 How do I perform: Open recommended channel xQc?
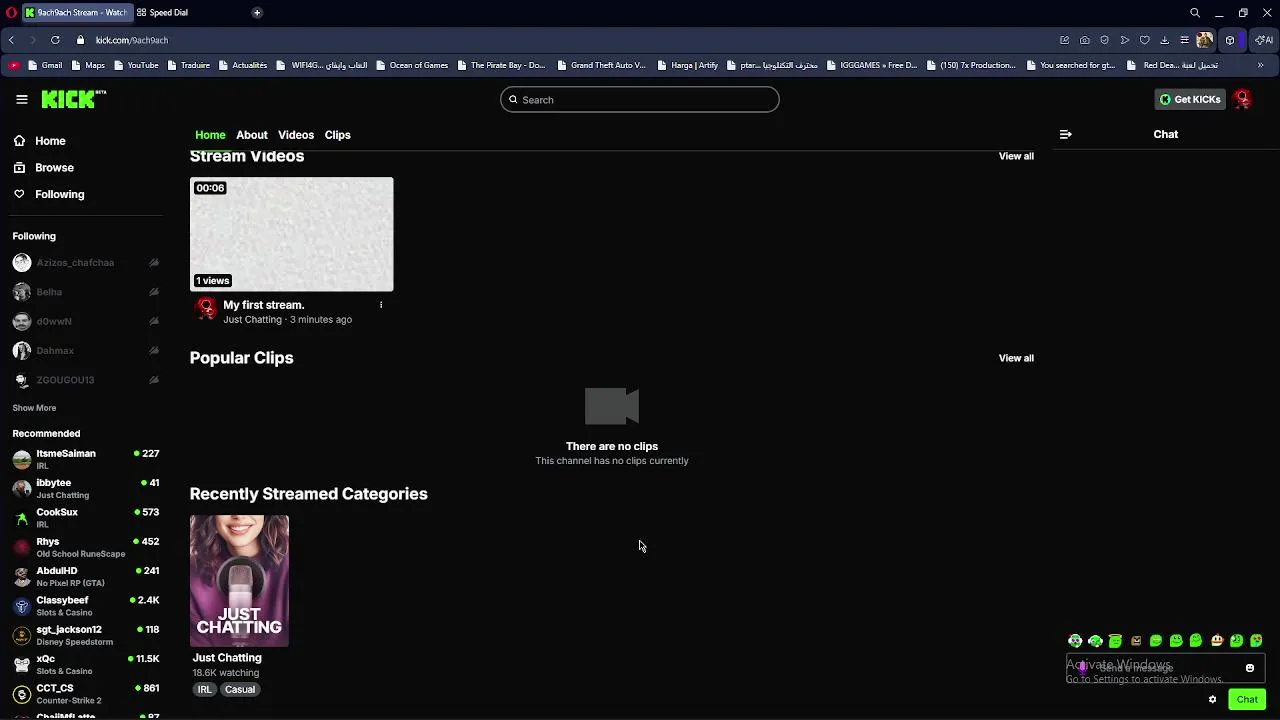pyautogui.click(x=86, y=665)
